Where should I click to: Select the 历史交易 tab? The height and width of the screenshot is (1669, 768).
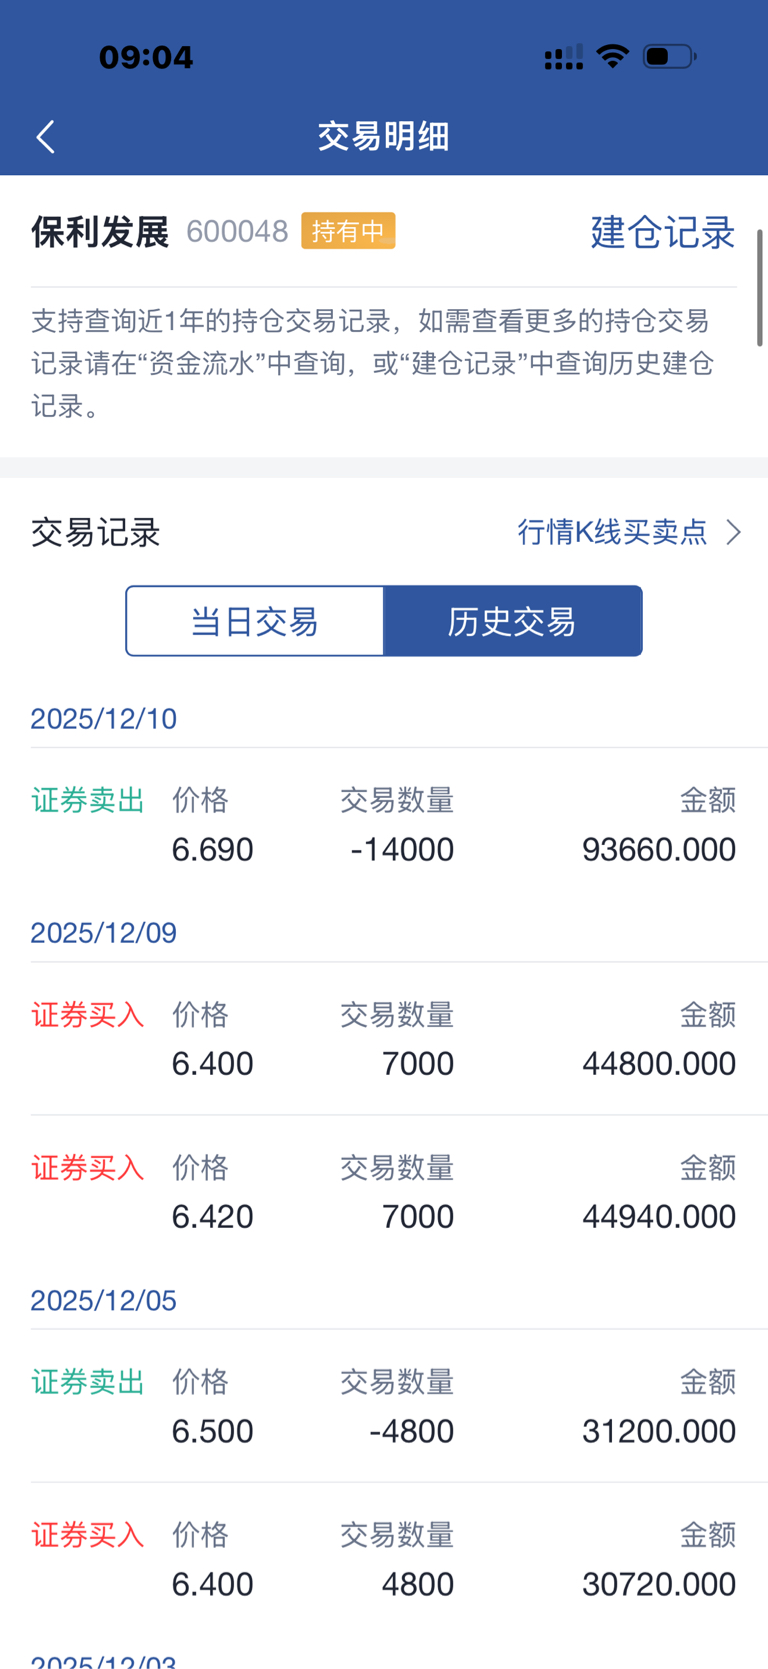coord(513,621)
